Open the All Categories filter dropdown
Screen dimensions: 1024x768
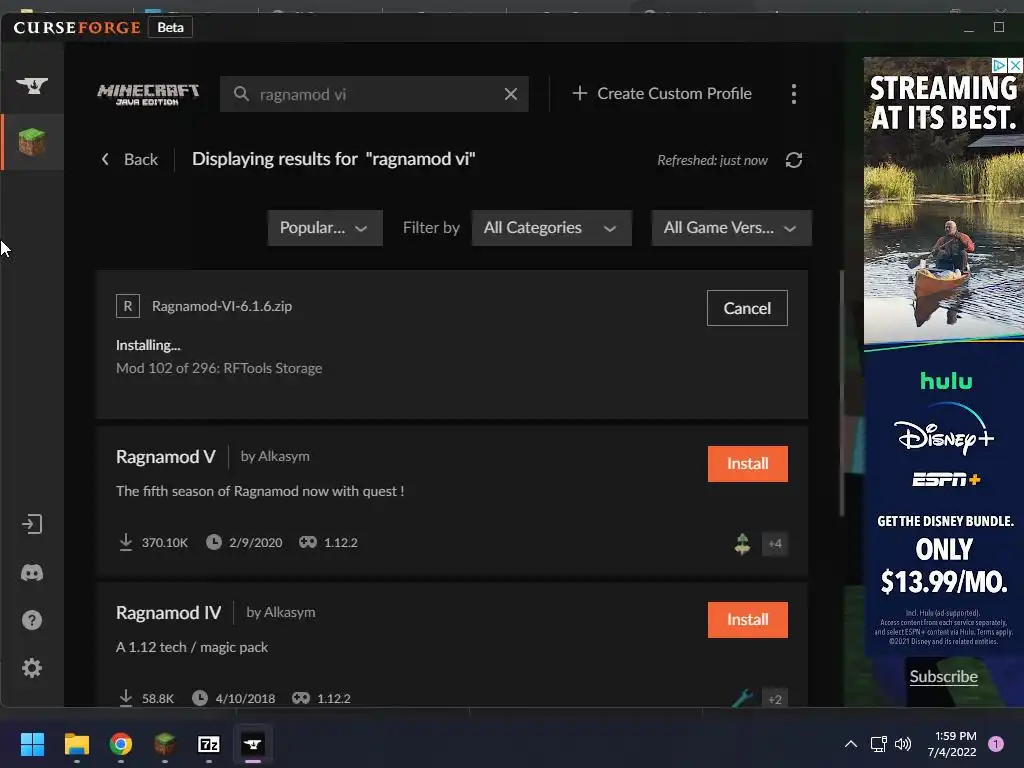[551, 228]
